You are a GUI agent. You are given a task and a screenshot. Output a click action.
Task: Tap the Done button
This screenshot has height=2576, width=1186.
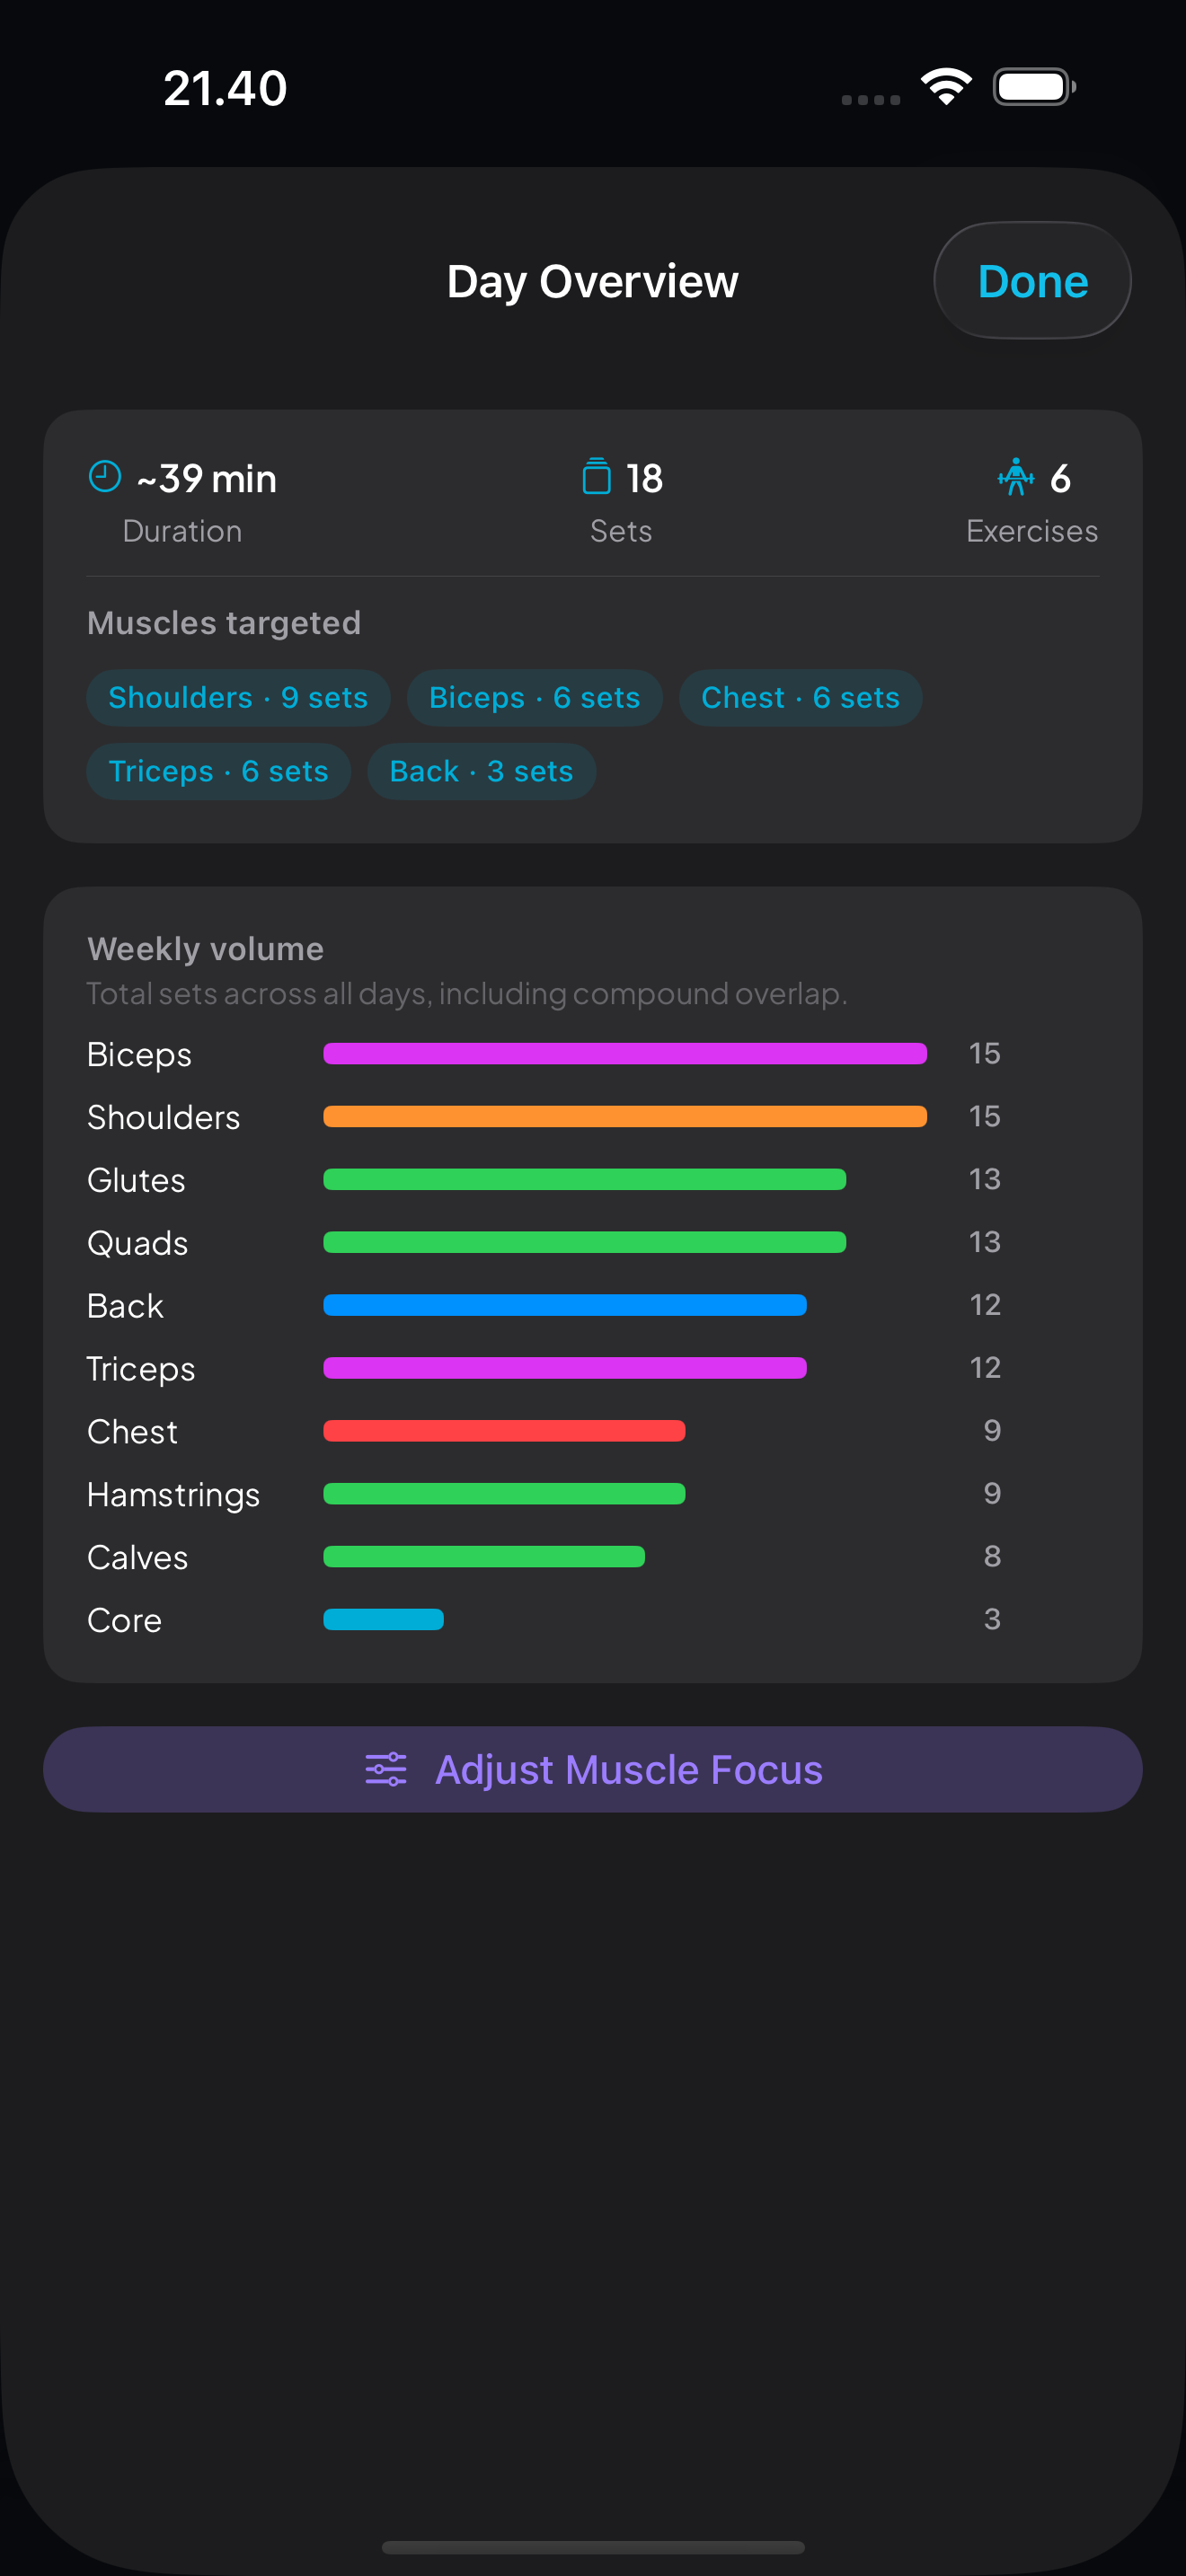pos(1032,280)
